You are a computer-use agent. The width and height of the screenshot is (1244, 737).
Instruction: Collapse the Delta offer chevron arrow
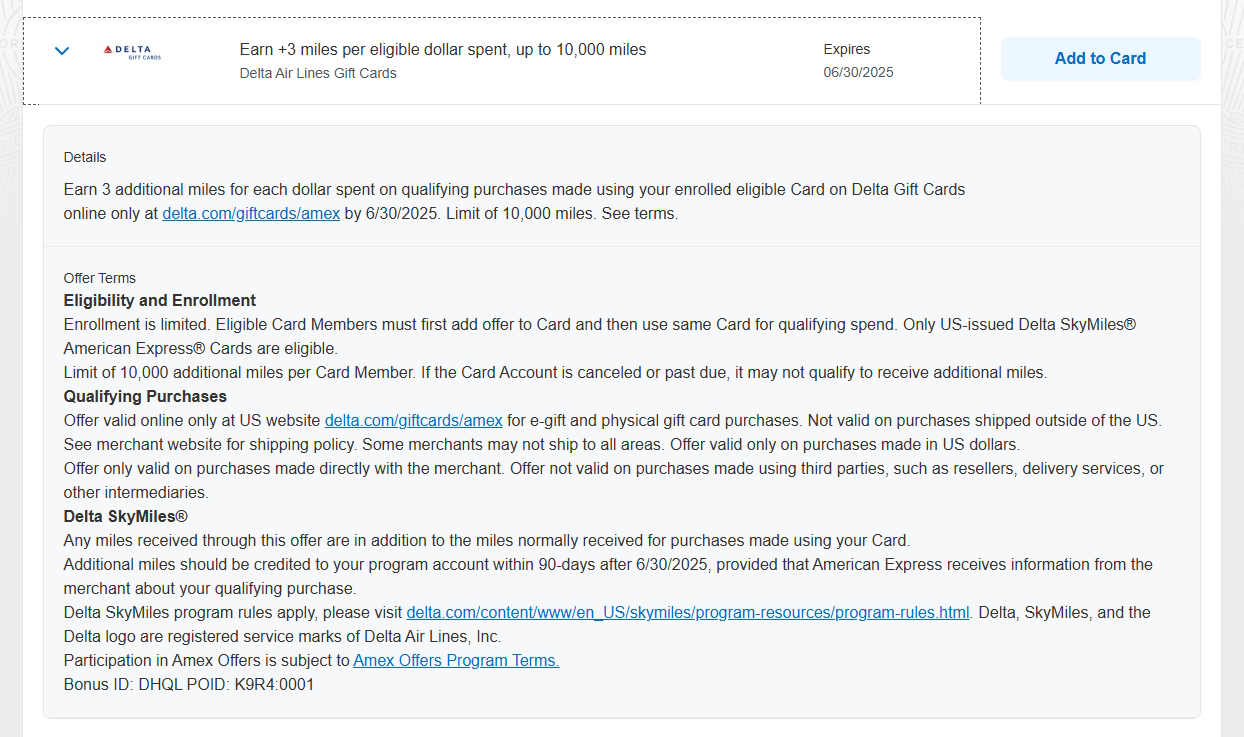click(62, 51)
